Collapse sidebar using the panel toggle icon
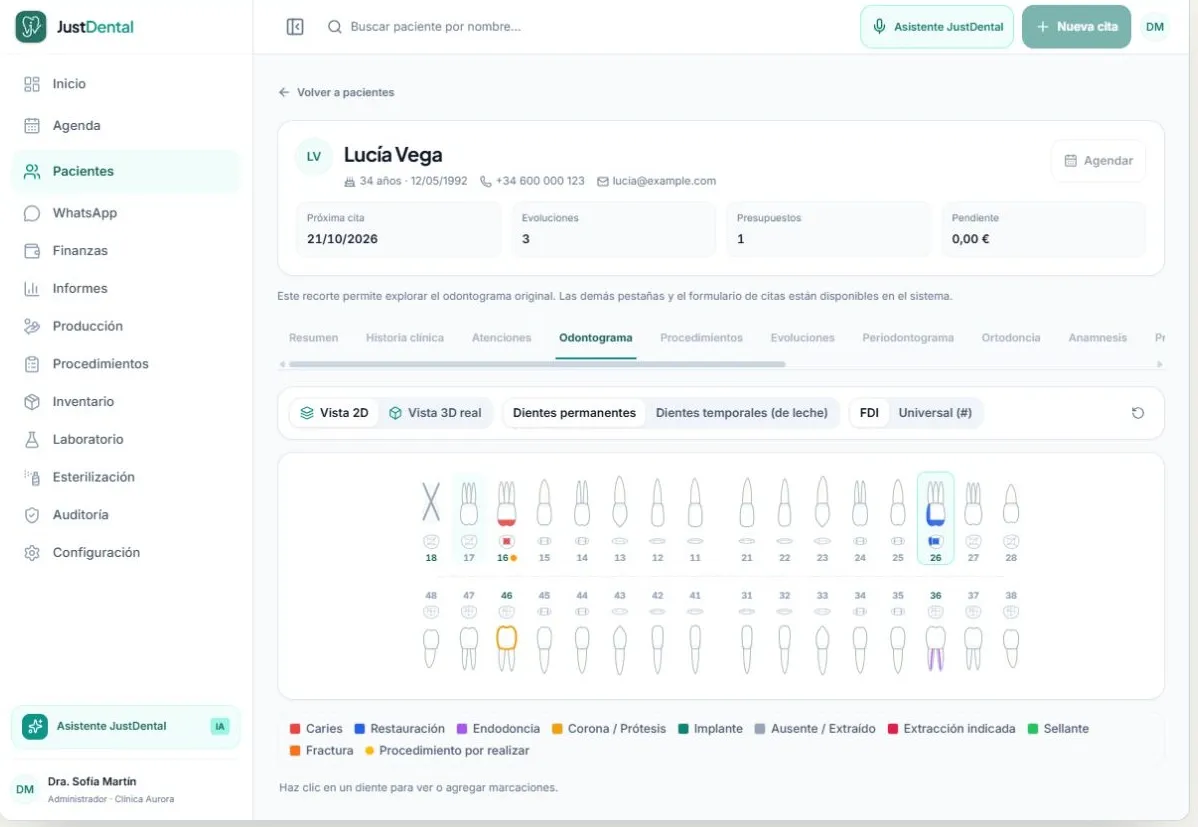 click(295, 27)
